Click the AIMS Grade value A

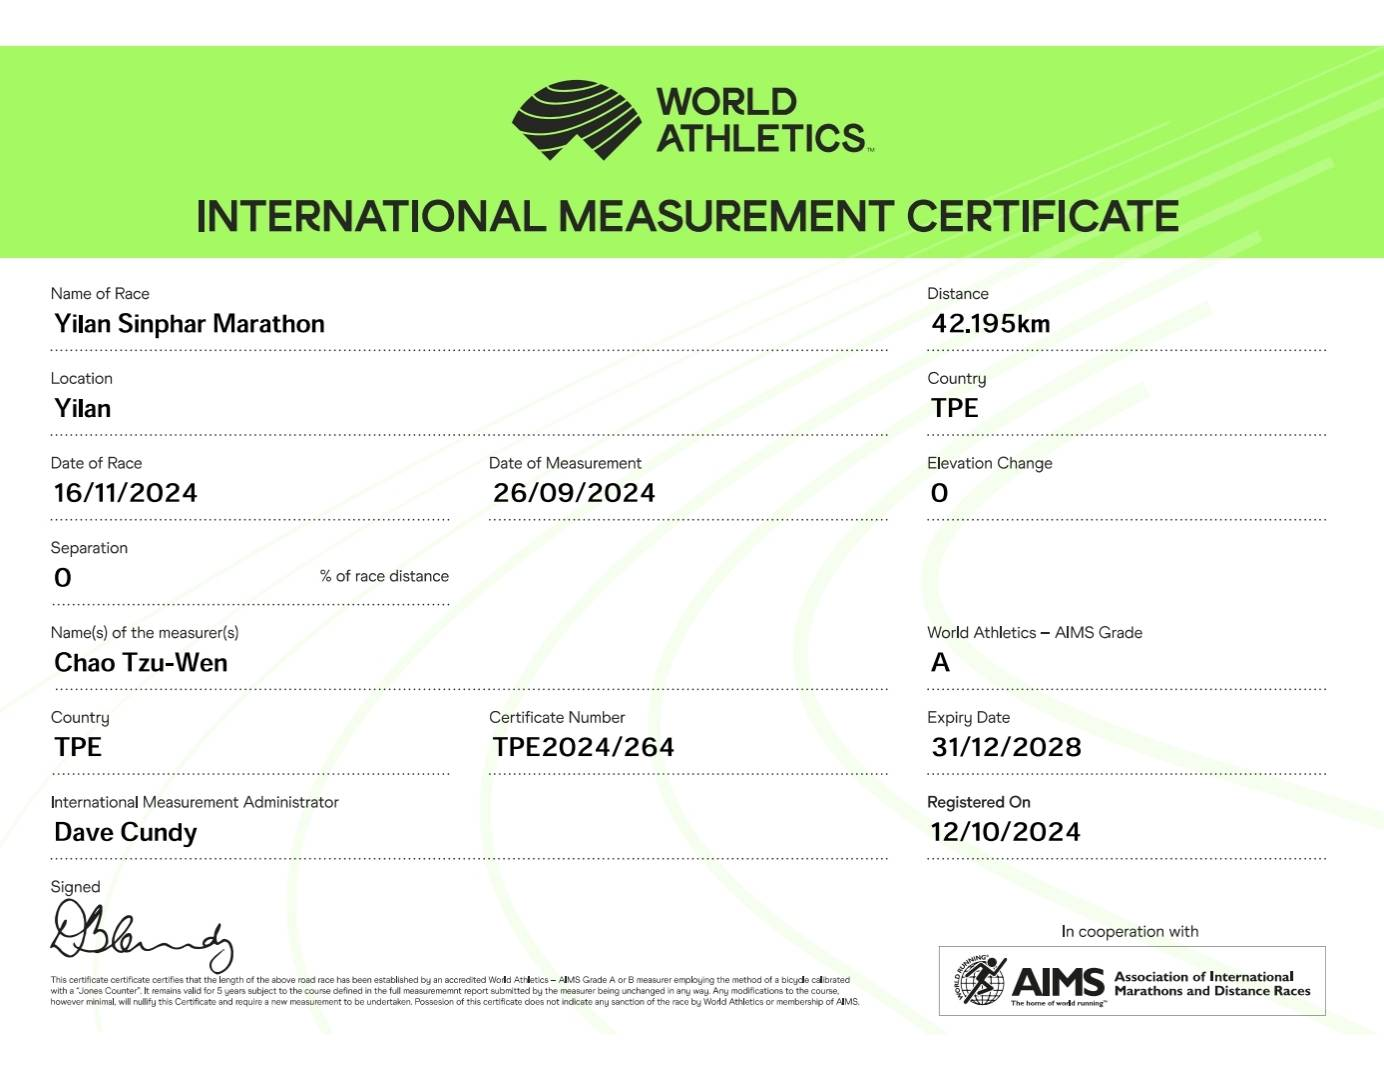click(940, 663)
